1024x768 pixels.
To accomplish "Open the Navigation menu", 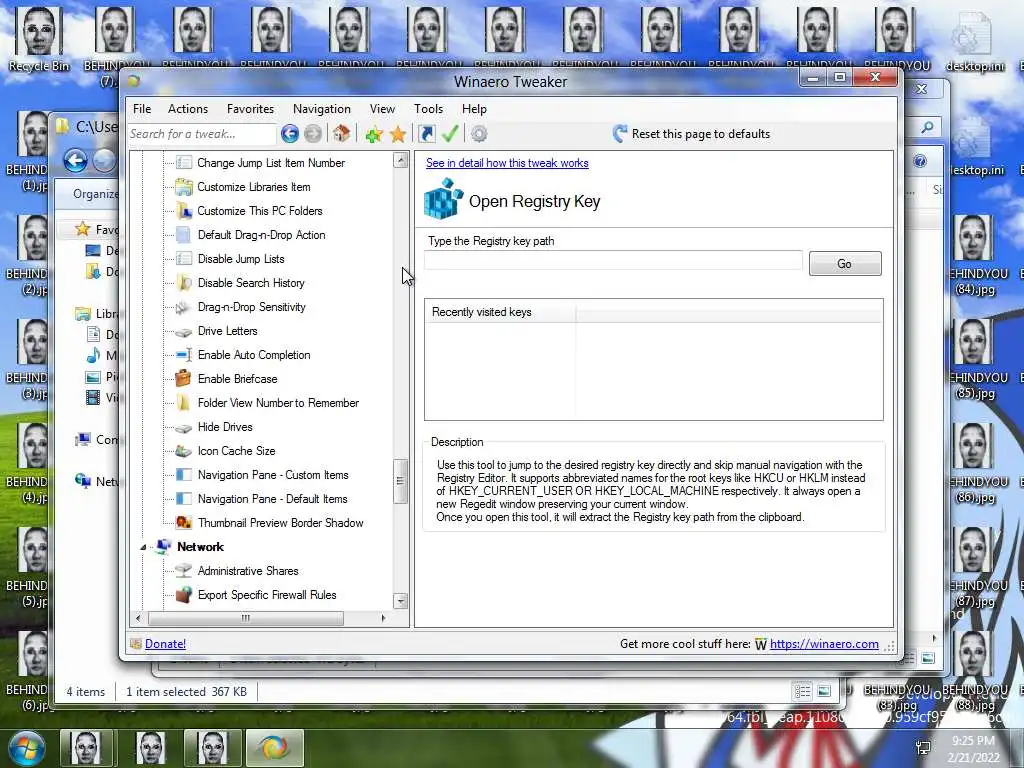I will 321,109.
